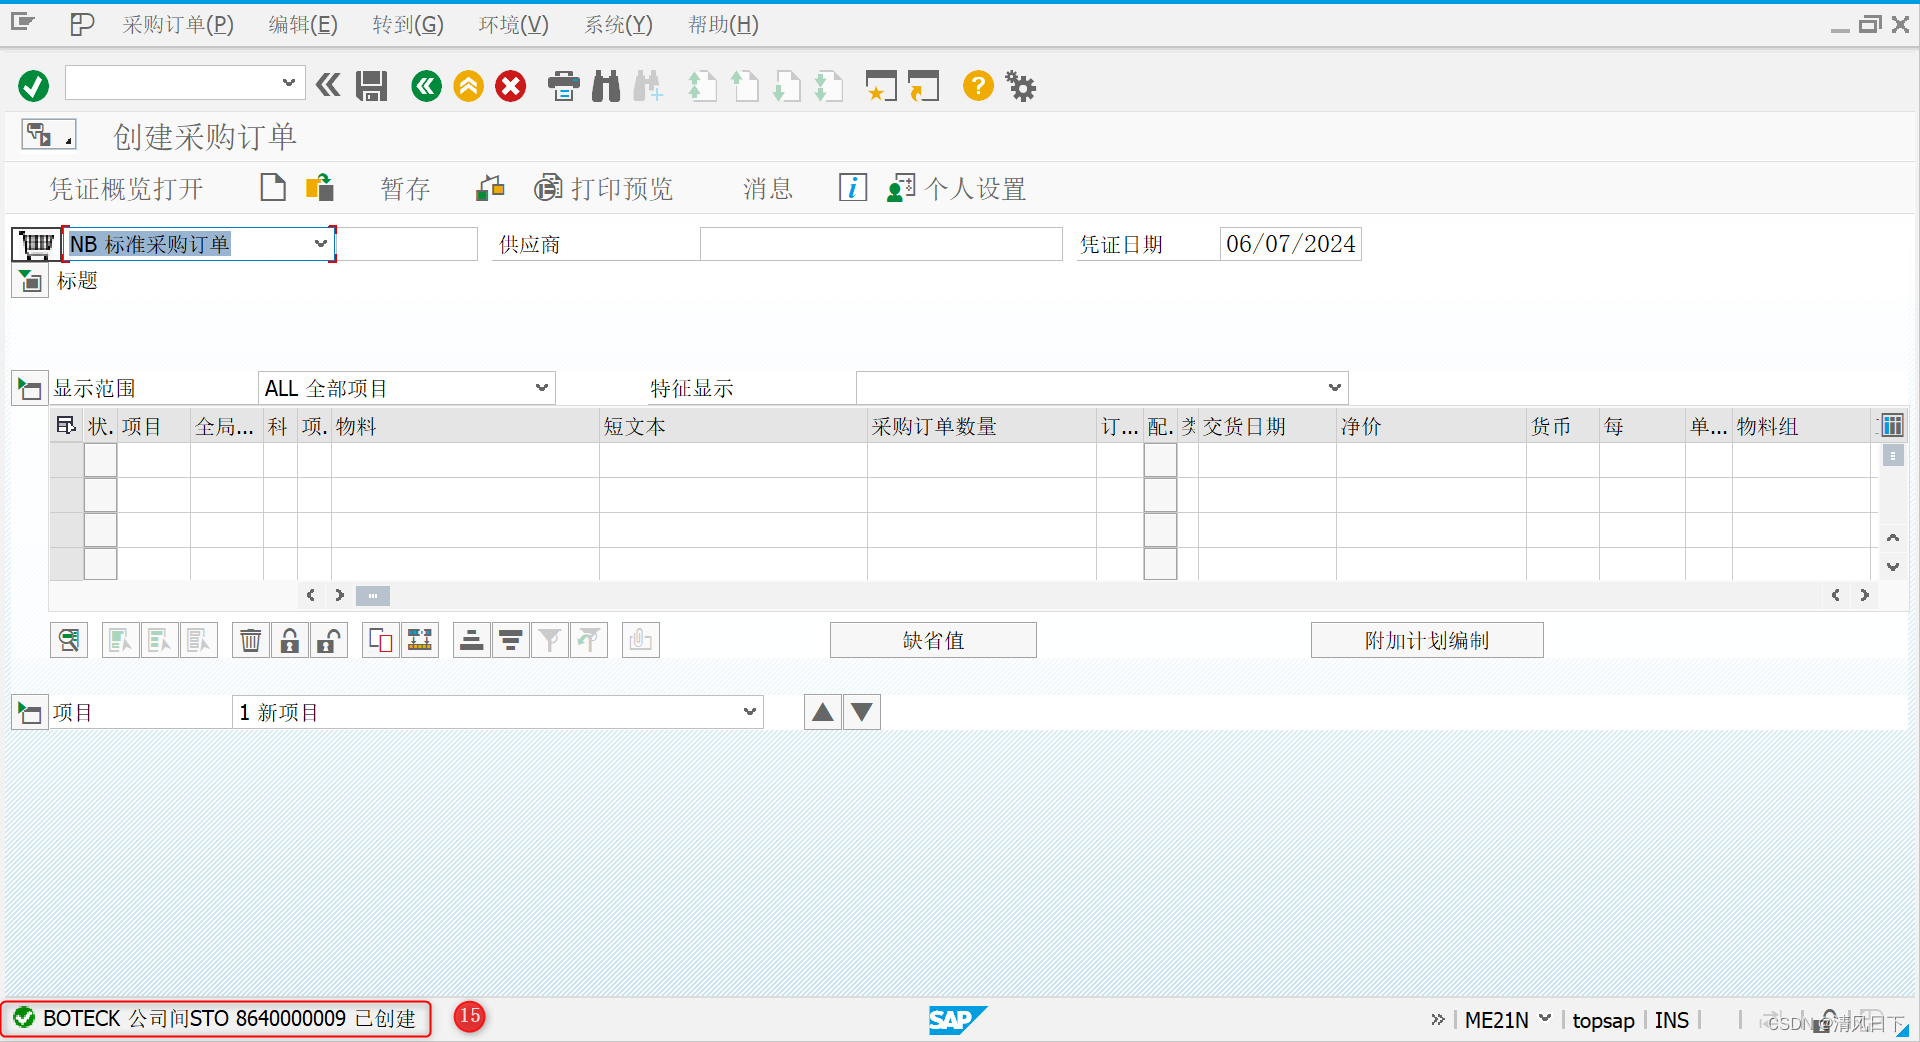Click the 凭证日期 date field 06/07/2024
This screenshot has height=1042, width=1920.
1290,244
